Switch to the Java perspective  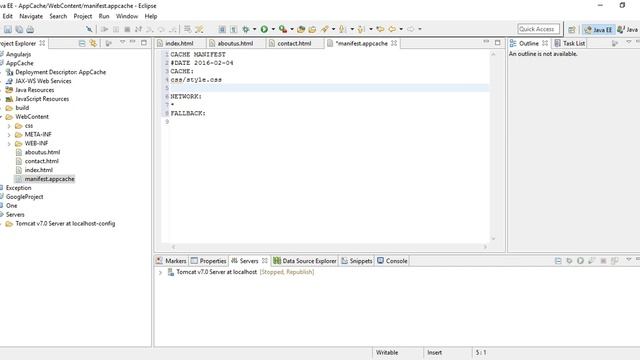pos(628,29)
